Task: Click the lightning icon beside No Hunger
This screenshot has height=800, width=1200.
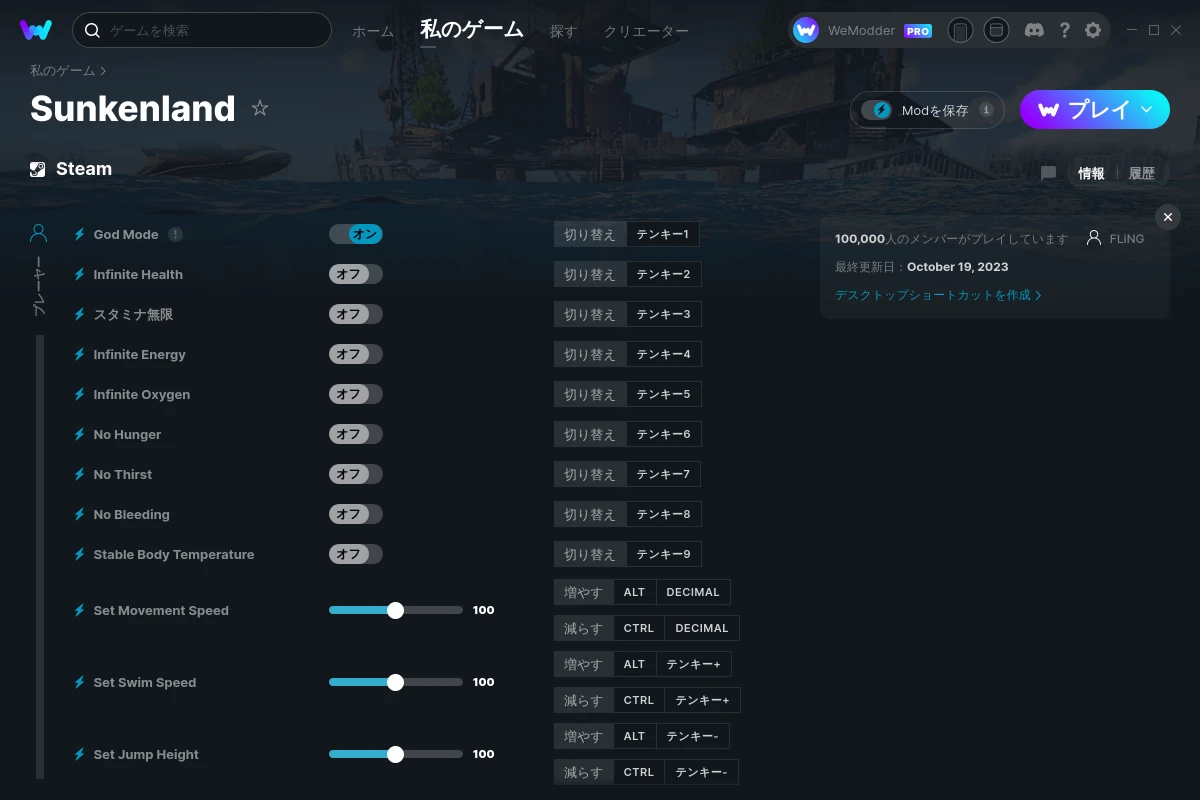Action: click(x=80, y=434)
